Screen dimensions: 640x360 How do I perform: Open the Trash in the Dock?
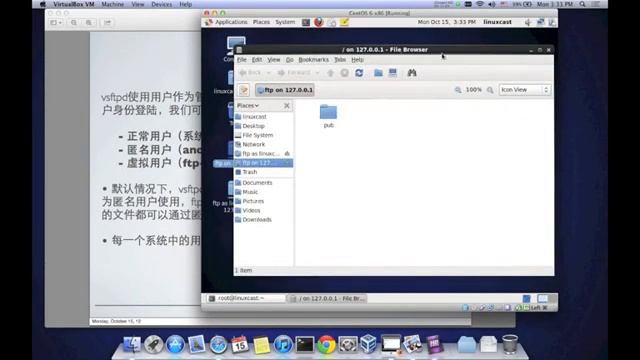[510, 344]
